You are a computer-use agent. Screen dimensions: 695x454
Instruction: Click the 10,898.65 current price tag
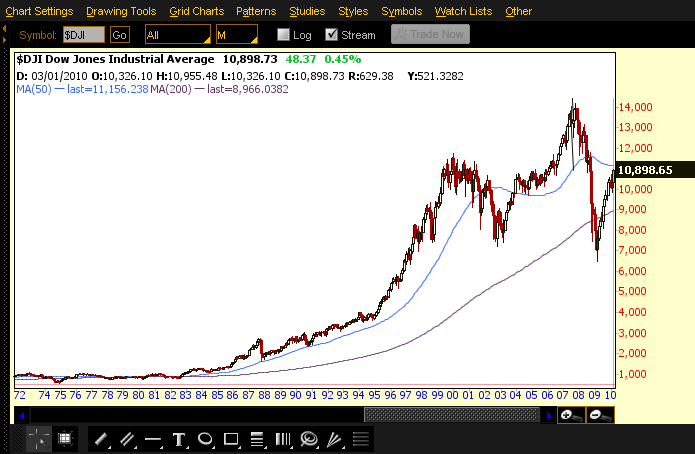(x=655, y=170)
